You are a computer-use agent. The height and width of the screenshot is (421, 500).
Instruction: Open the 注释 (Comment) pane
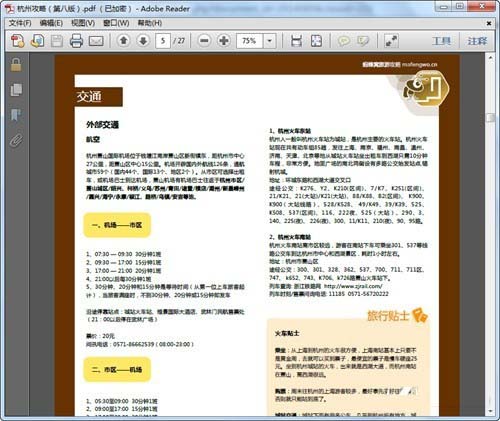tap(477, 41)
